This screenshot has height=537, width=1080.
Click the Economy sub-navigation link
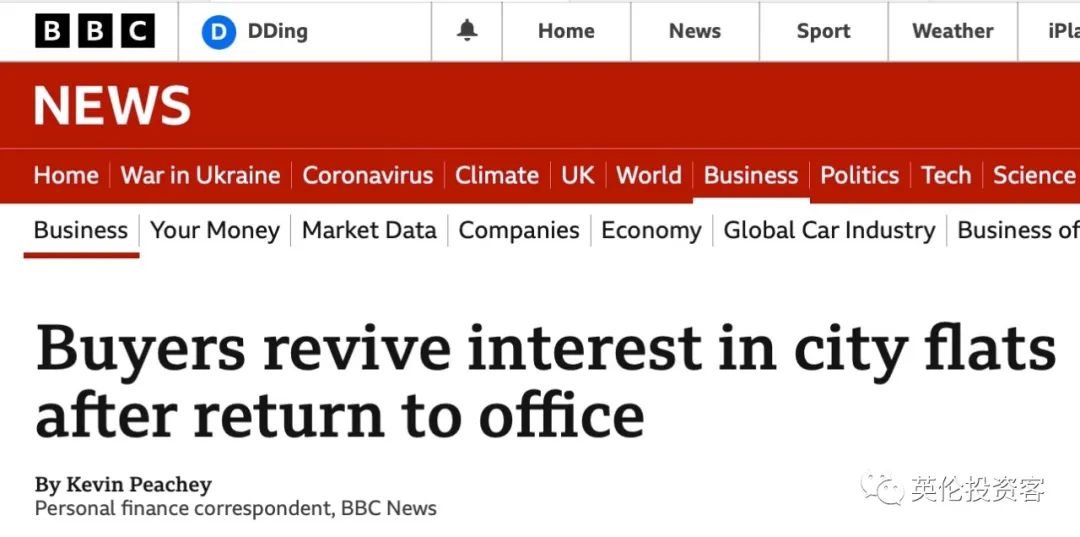tap(651, 230)
